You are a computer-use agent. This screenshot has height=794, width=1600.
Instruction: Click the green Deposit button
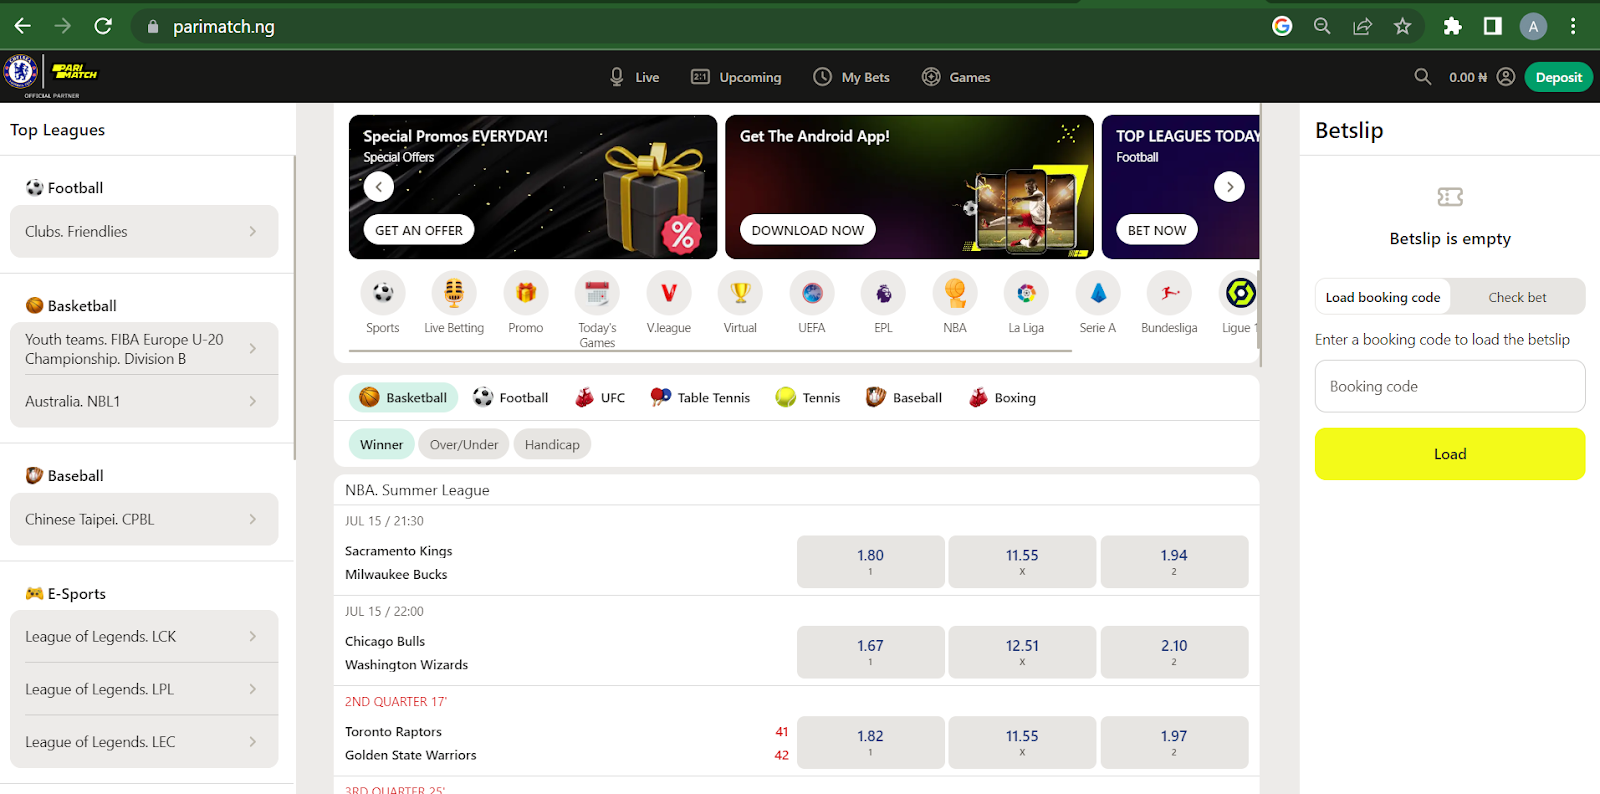coord(1558,77)
